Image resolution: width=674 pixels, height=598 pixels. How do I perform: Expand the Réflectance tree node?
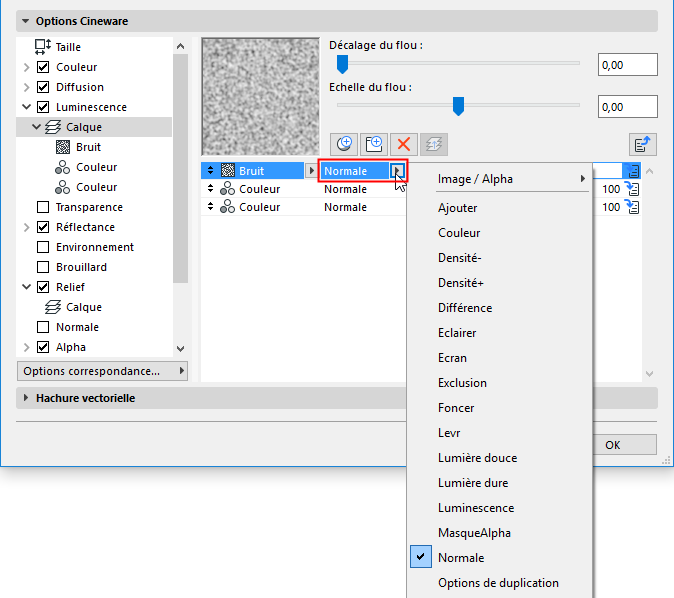pyautogui.click(x=27, y=227)
